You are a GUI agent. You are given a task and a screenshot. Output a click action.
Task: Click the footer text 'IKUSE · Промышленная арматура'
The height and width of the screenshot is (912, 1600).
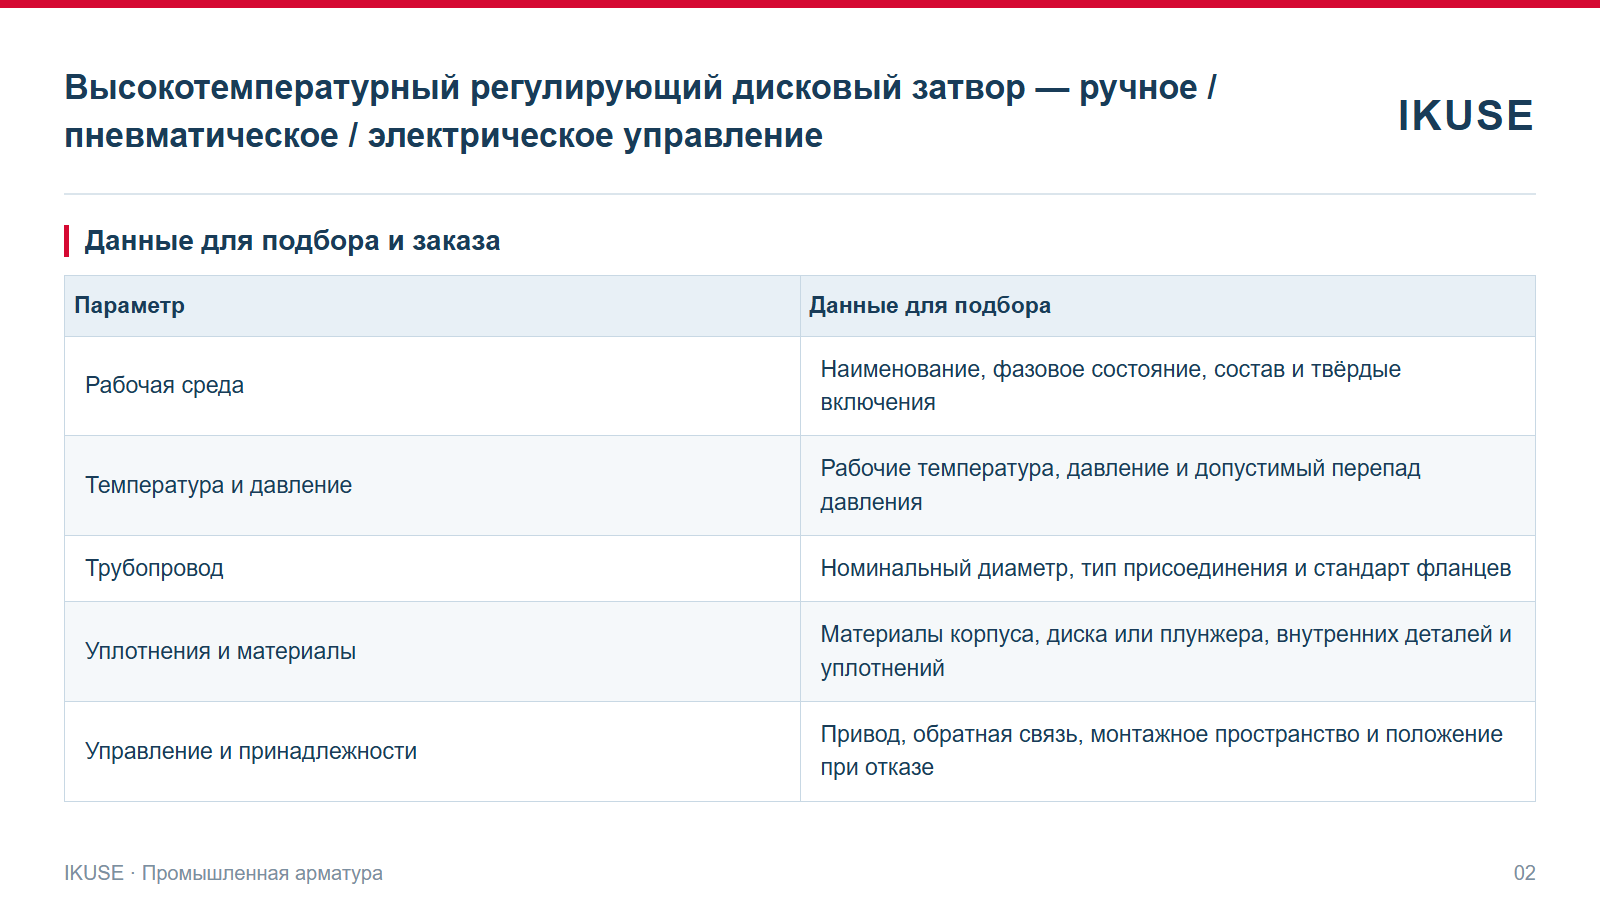pos(223,873)
